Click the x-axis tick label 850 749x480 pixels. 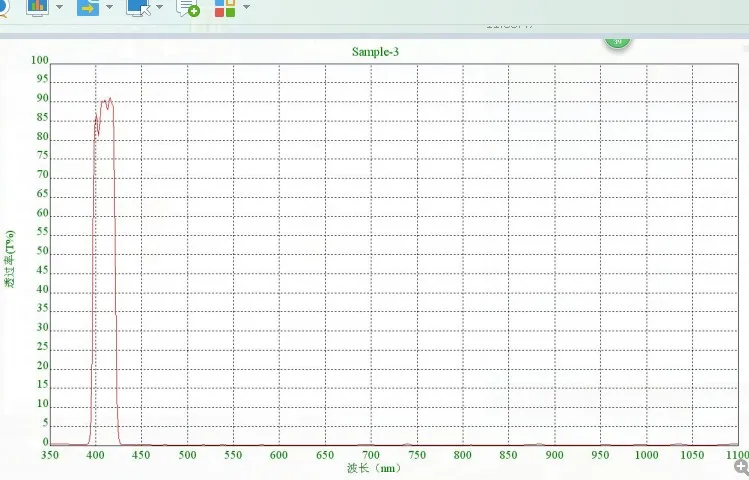(508, 455)
